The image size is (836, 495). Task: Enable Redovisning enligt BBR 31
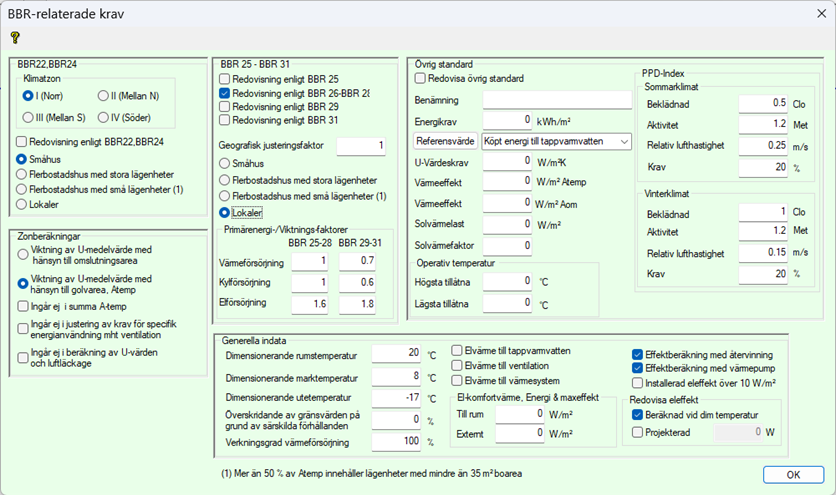point(225,120)
